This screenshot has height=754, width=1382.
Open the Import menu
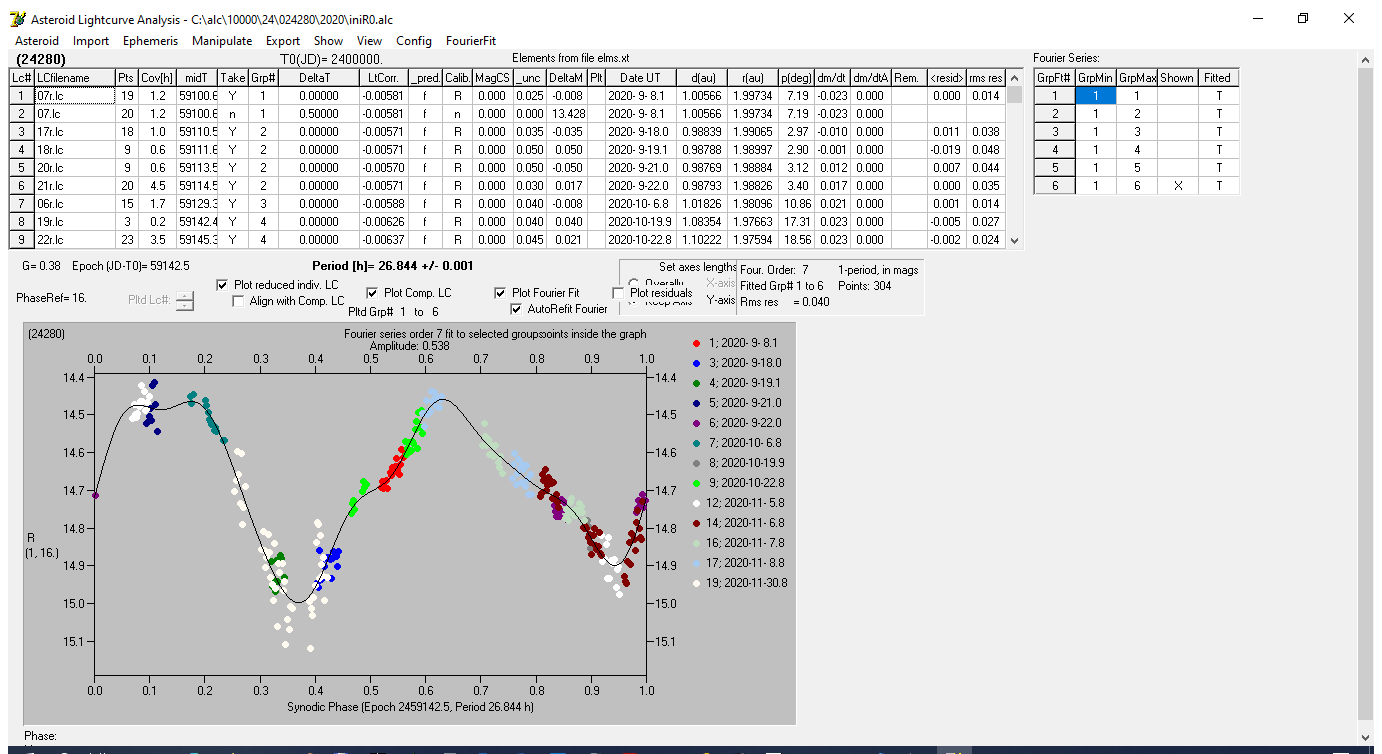91,41
